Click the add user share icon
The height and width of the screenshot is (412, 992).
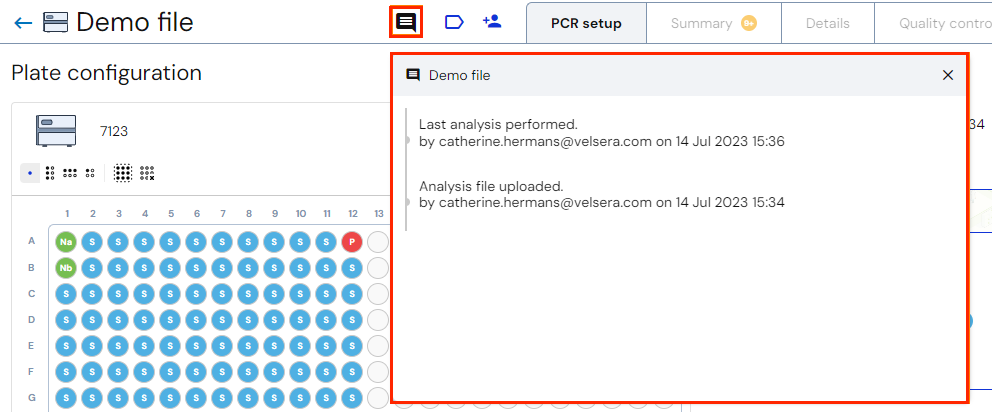492,22
